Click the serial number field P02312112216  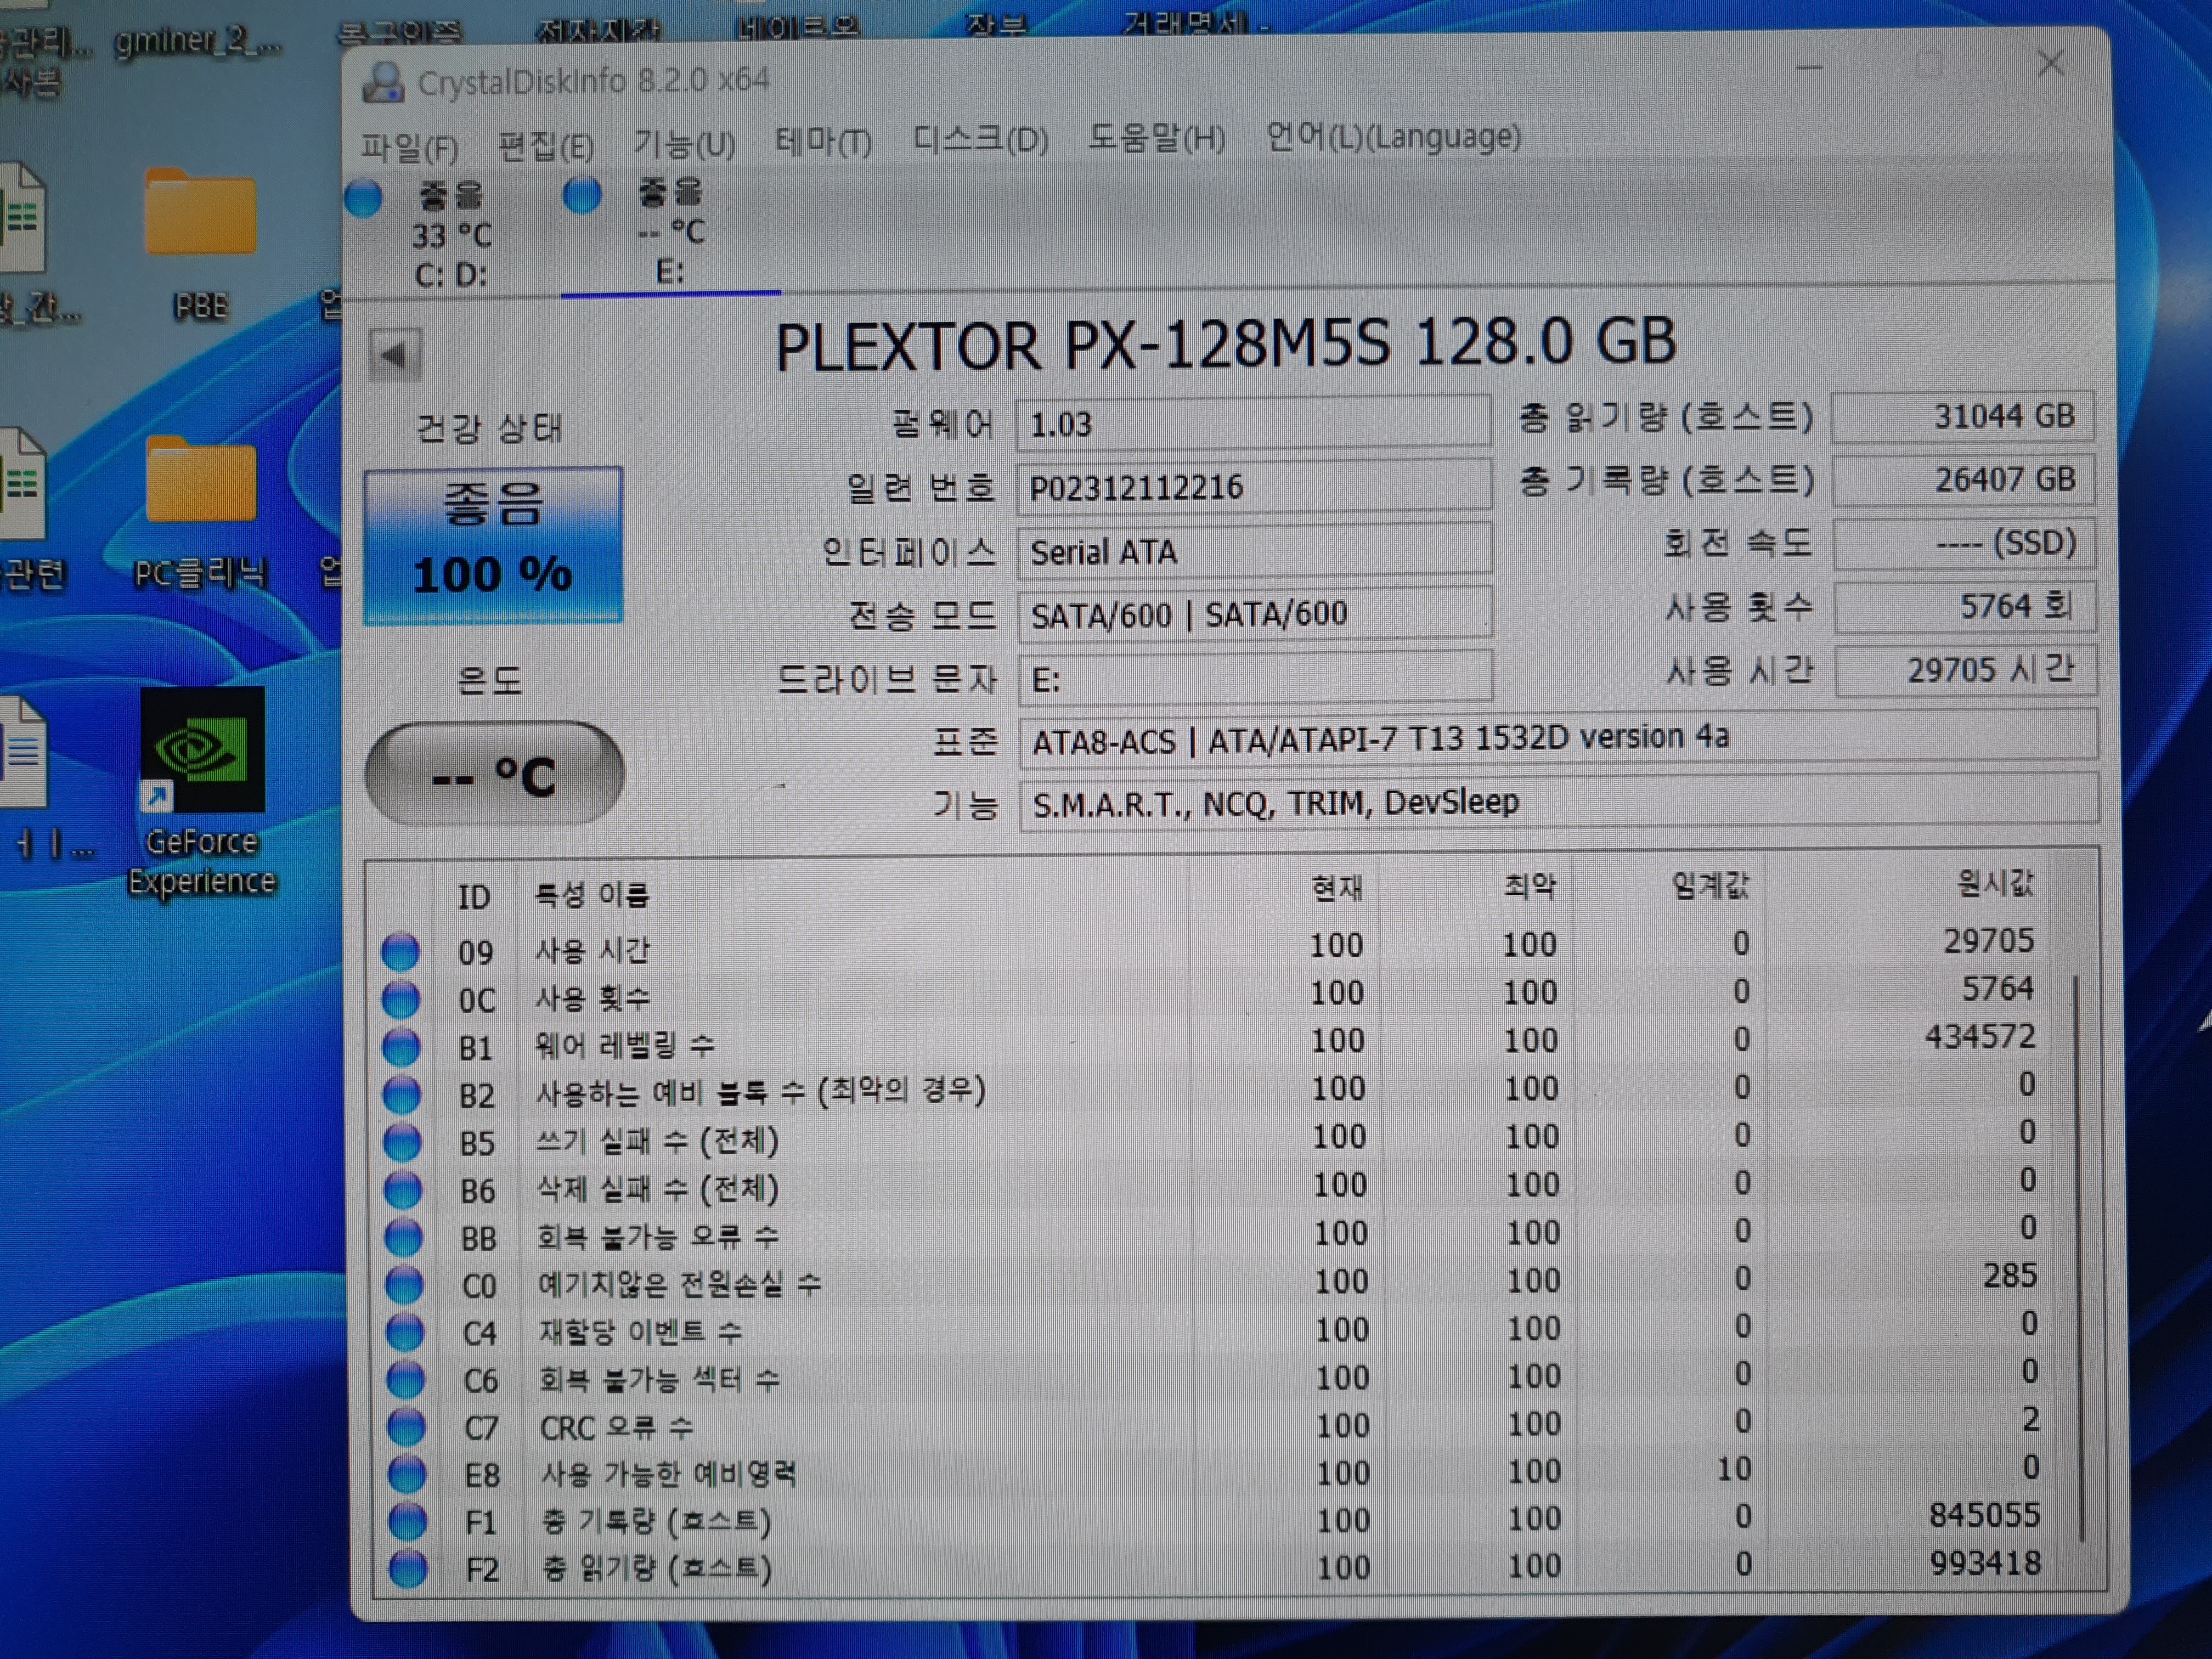[x=1254, y=486]
